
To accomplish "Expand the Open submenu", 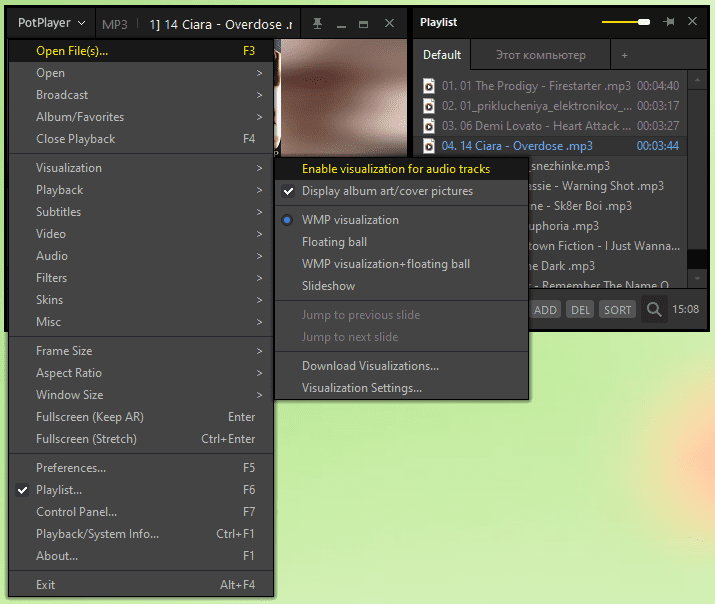I will click(x=141, y=73).
